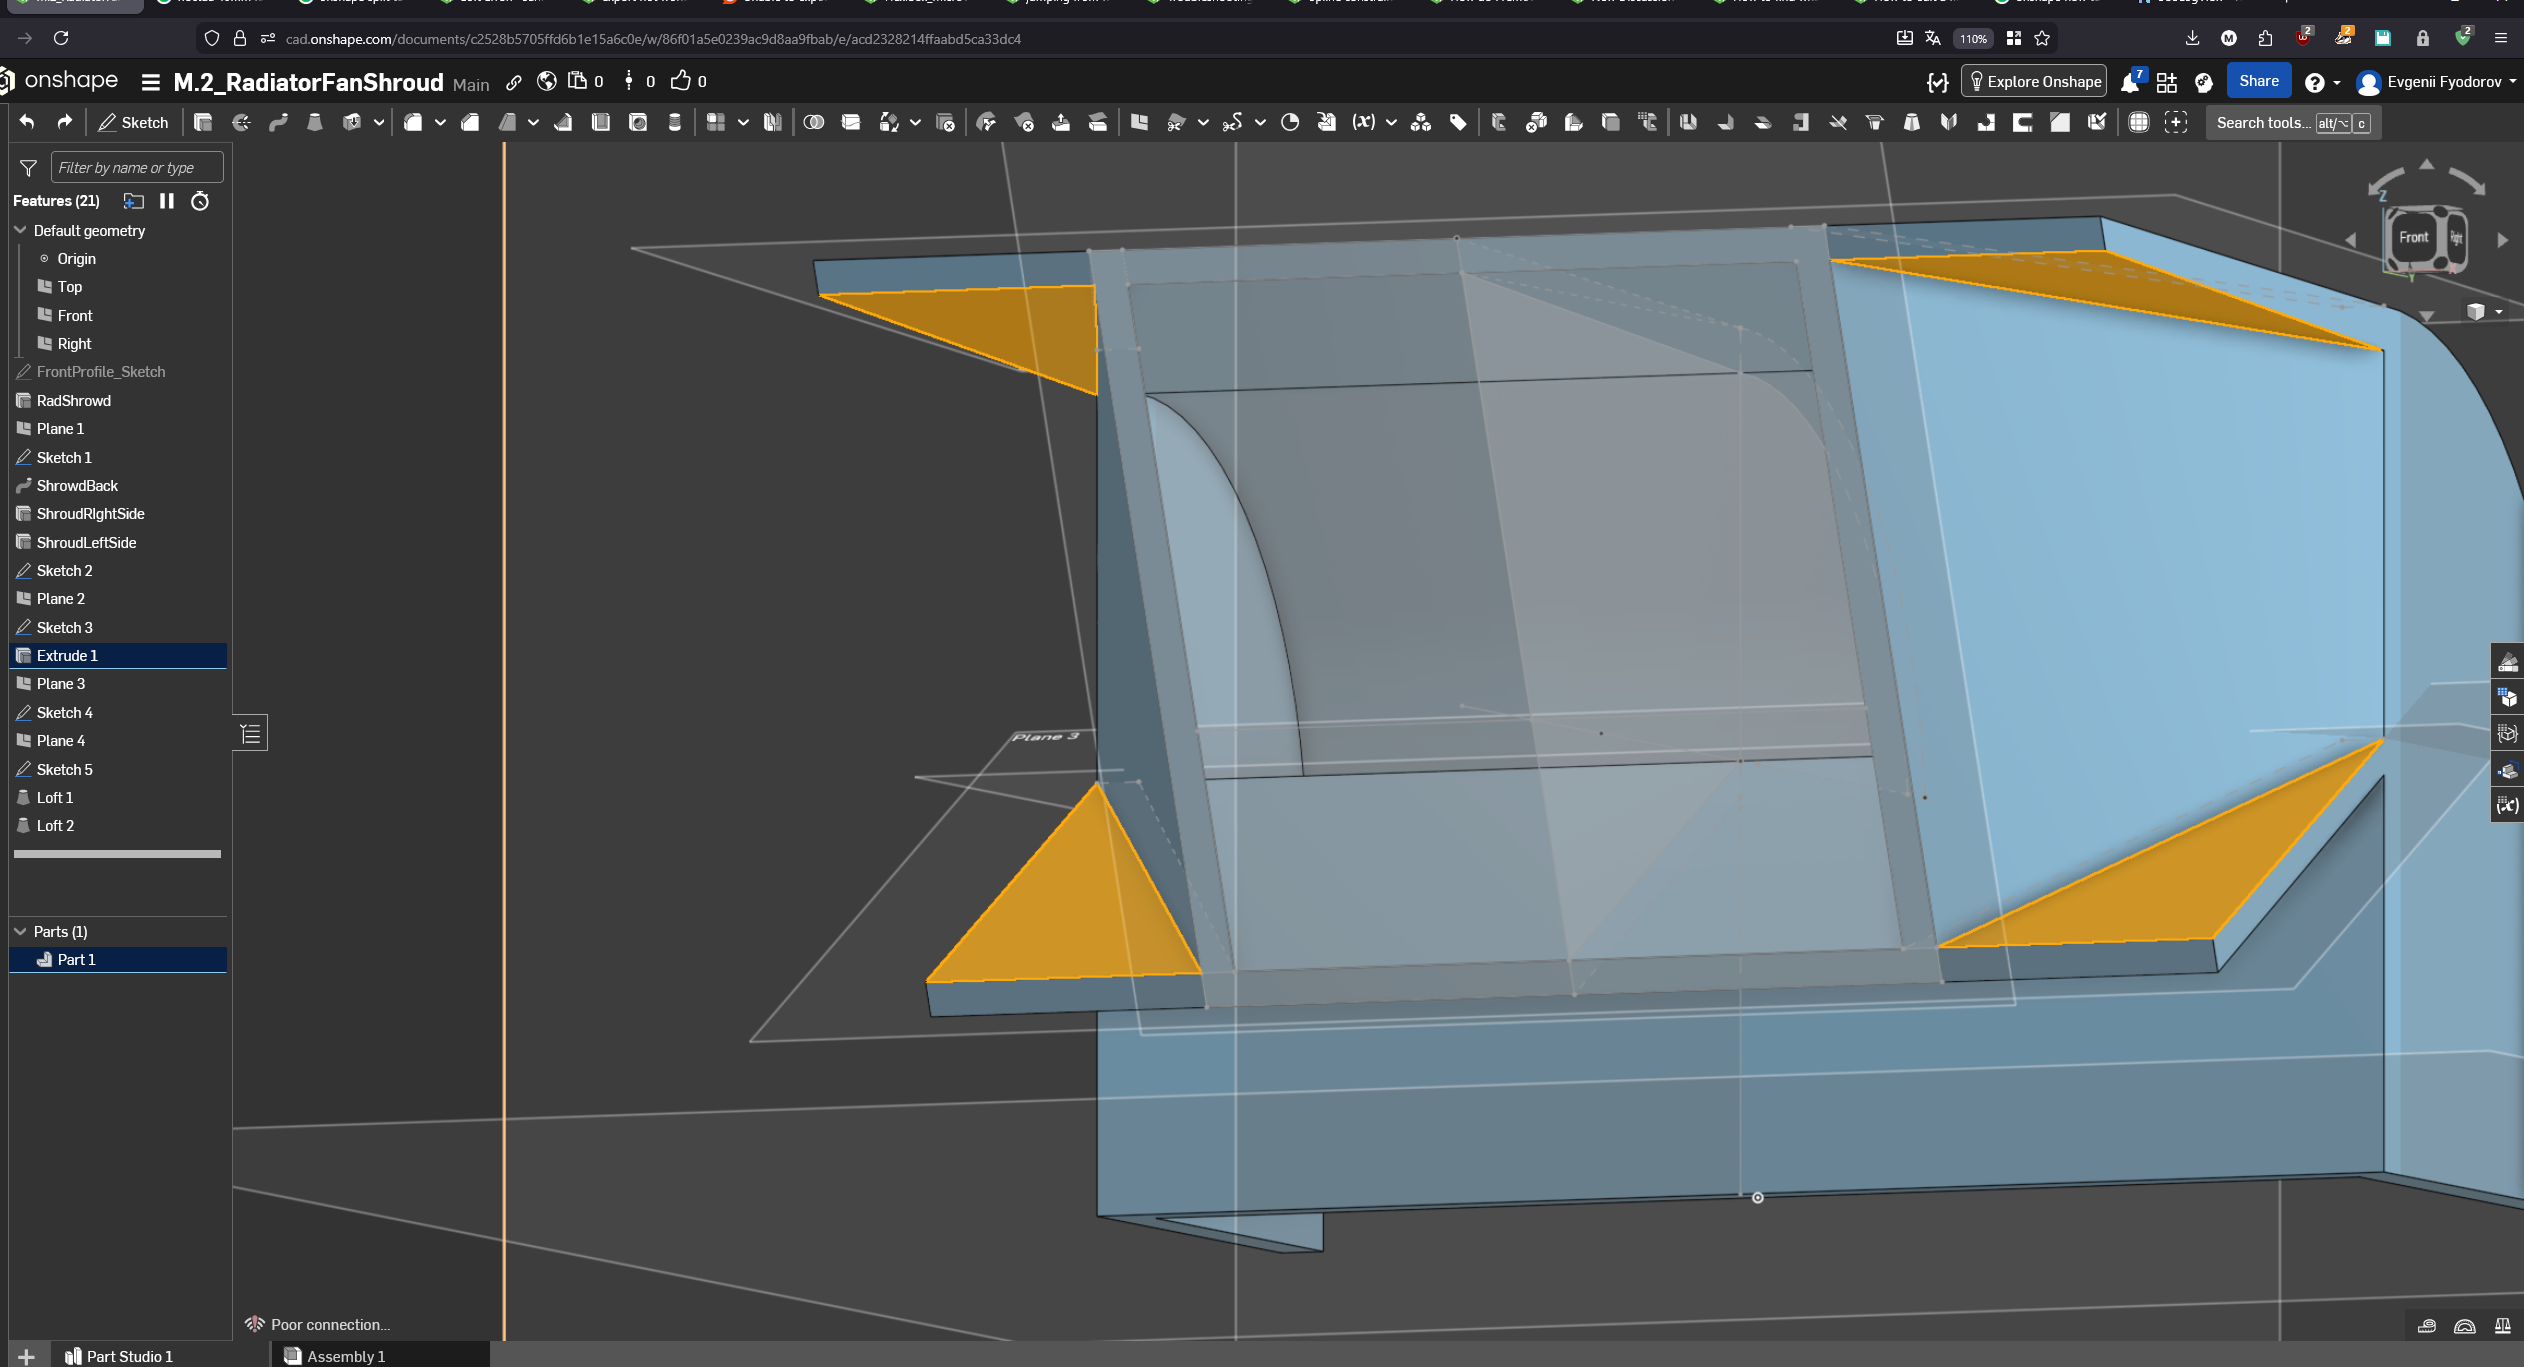Switch to the Assembly 1 tab
2524x1367 pixels.
coord(345,1356)
